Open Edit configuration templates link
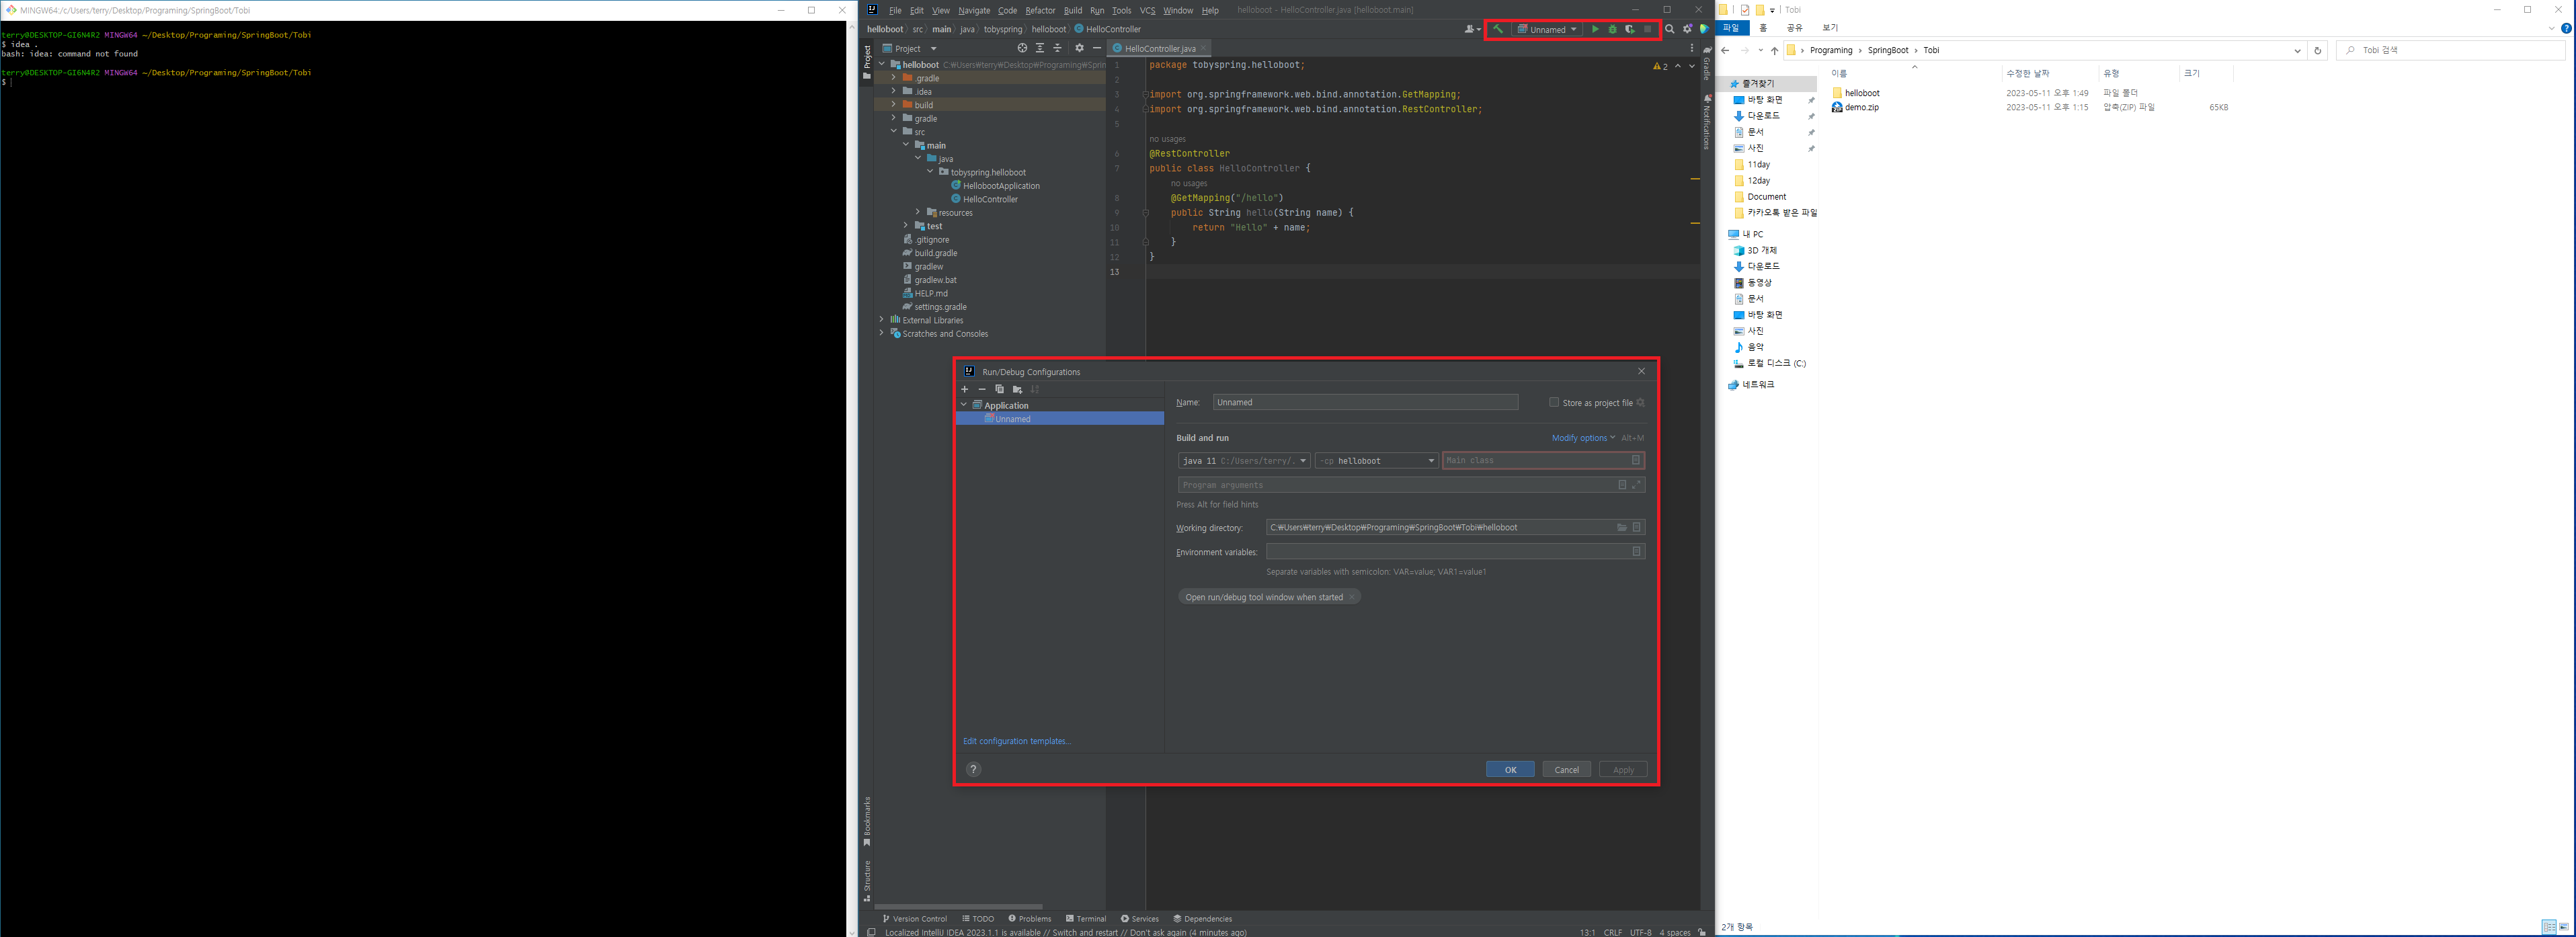The width and height of the screenshot is (2576, 937). click(1016, 741)
